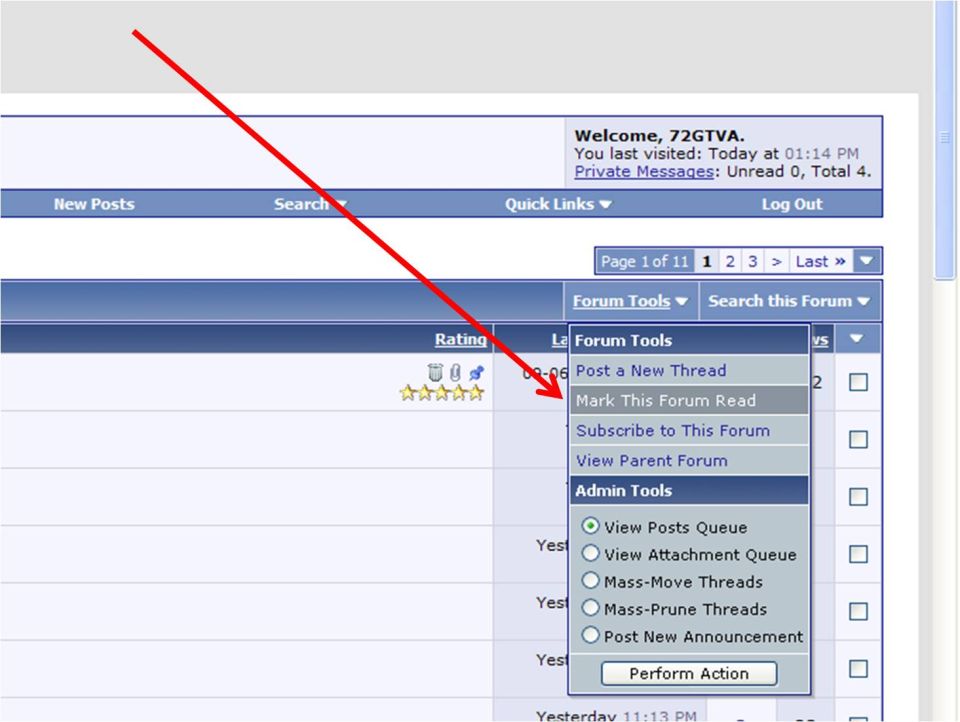
Task: Open the Quick Links dropdown
Action: coord(558,204)
